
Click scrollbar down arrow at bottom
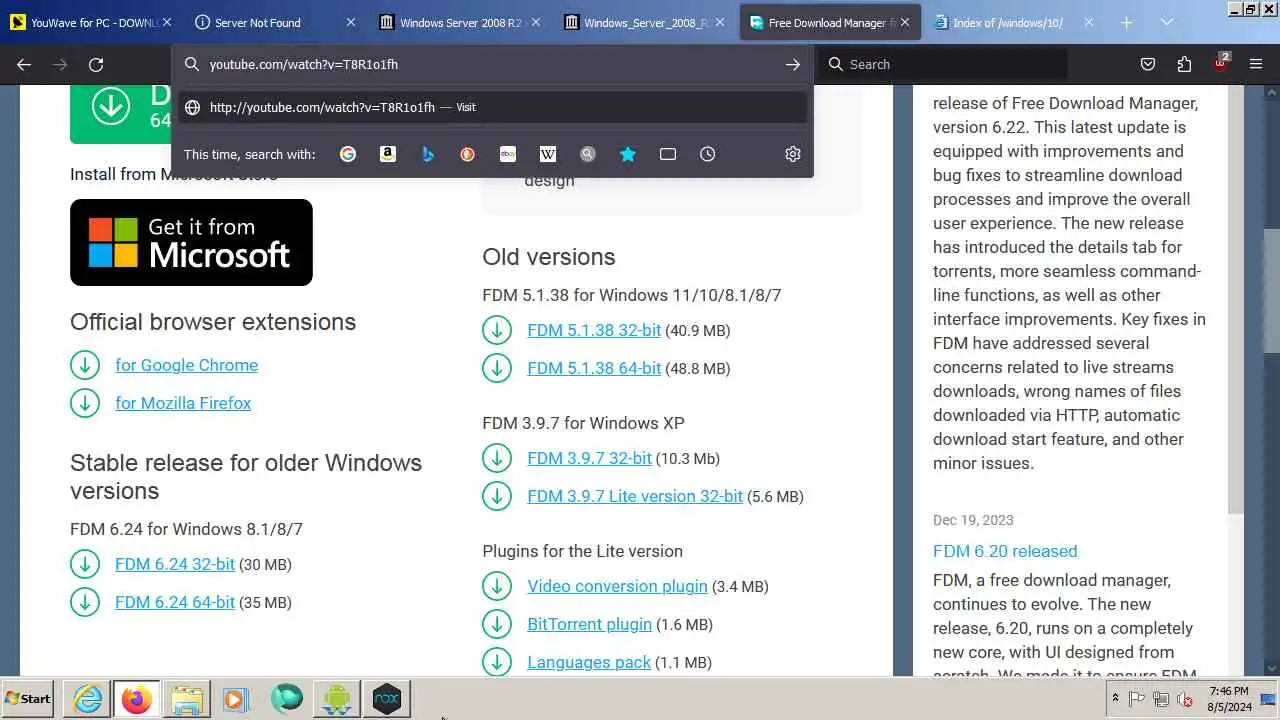coord(1272,668)
